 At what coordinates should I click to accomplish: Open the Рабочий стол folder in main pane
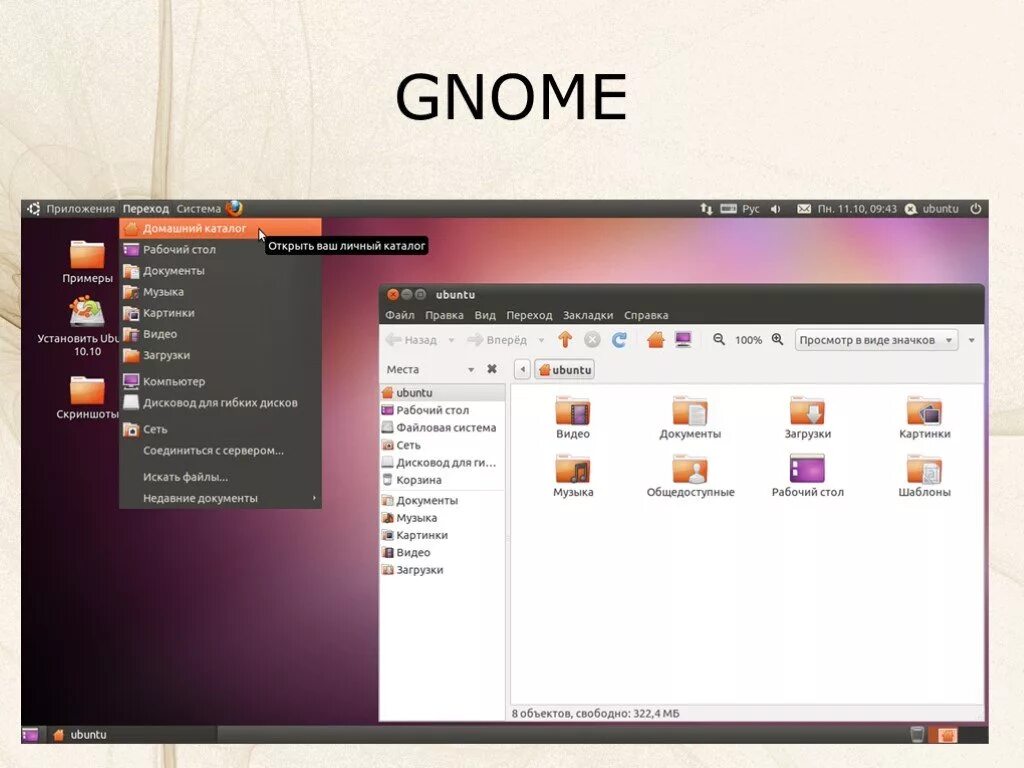coord(808,476)
